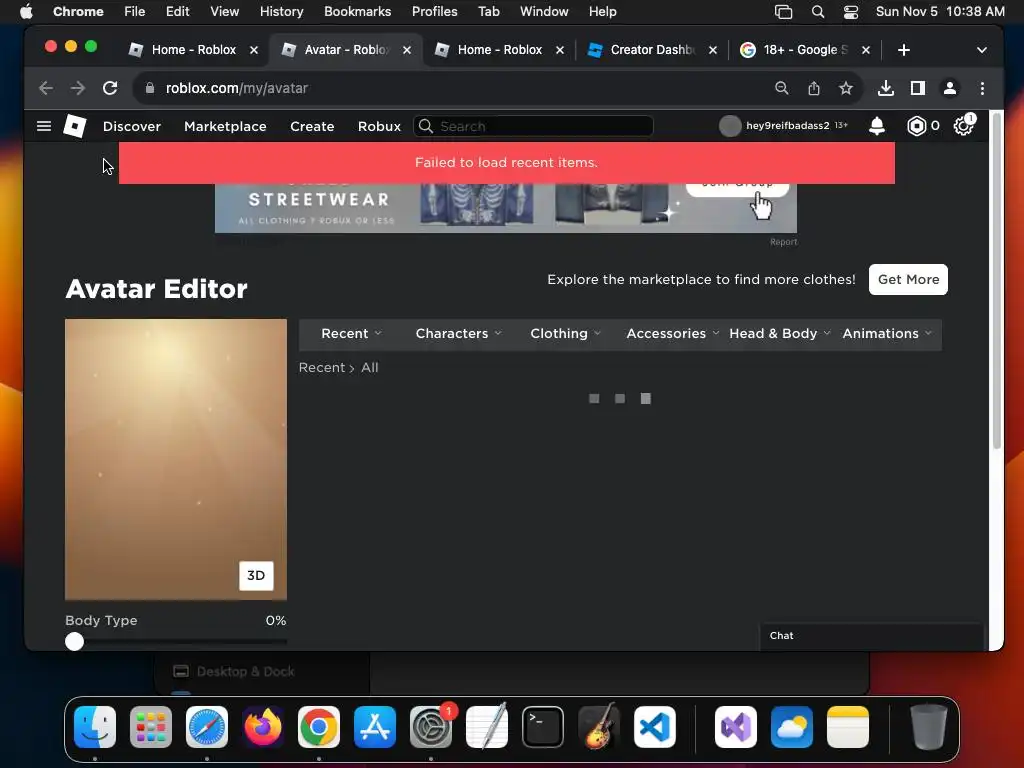Click the Chrome address bar URL
The height and width of the screenshot is (768, 1024).
(x=236, y=88)
